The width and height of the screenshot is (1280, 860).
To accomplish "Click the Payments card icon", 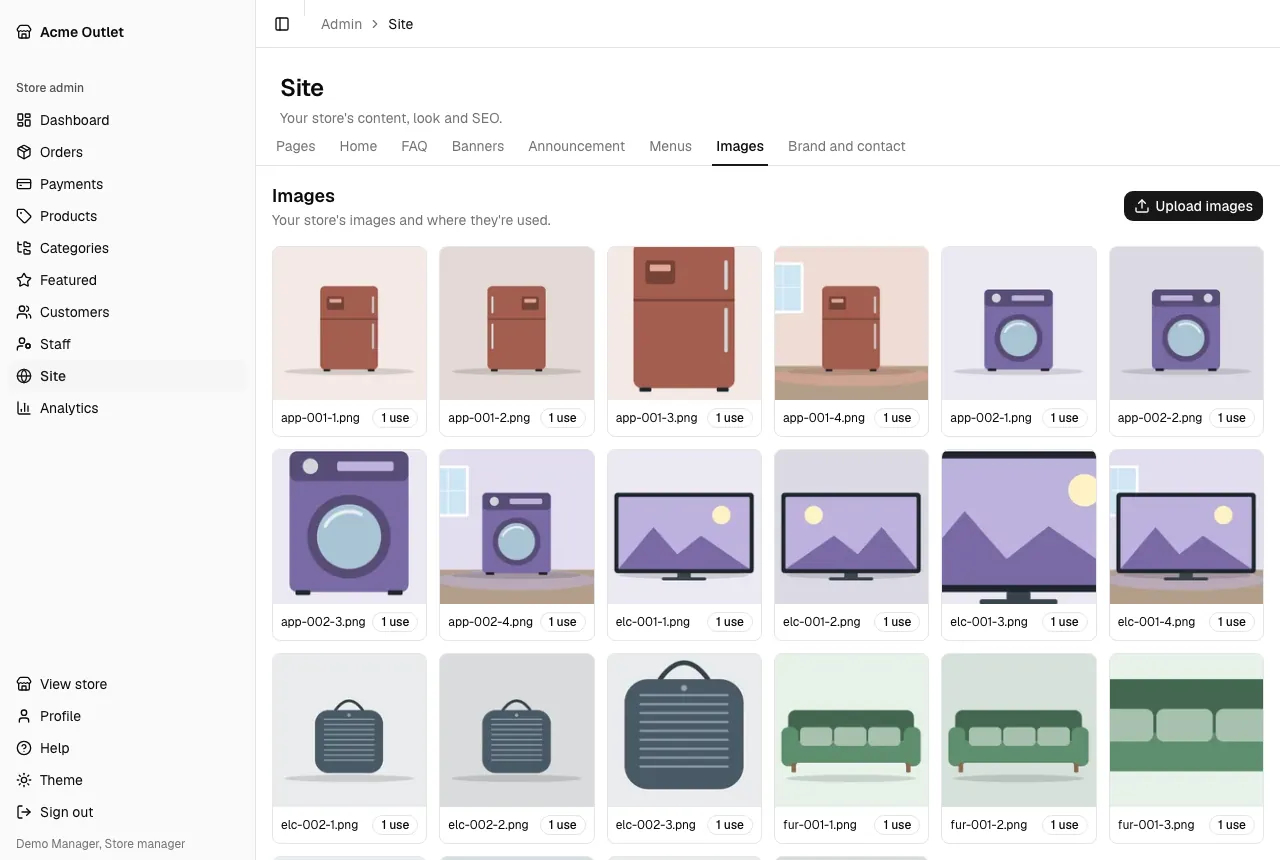I will (x=24, y=184).
